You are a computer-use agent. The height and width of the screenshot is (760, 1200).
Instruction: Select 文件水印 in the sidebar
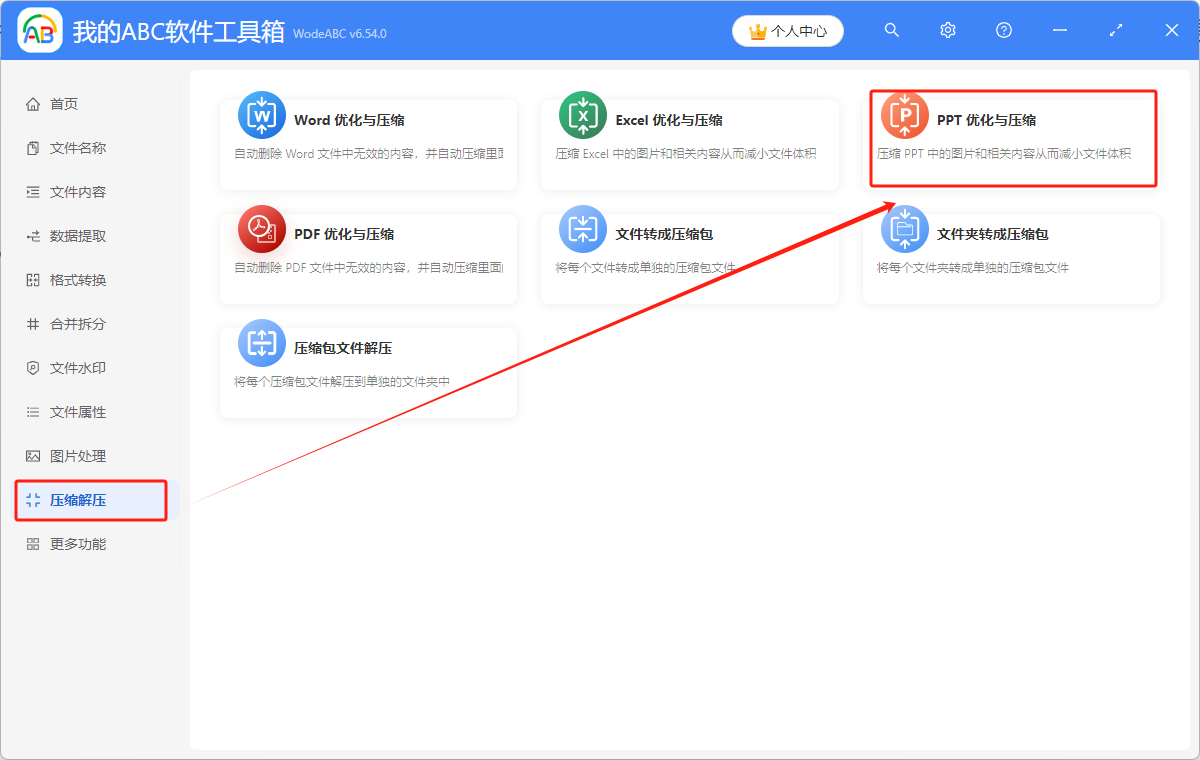coord(63,367)
